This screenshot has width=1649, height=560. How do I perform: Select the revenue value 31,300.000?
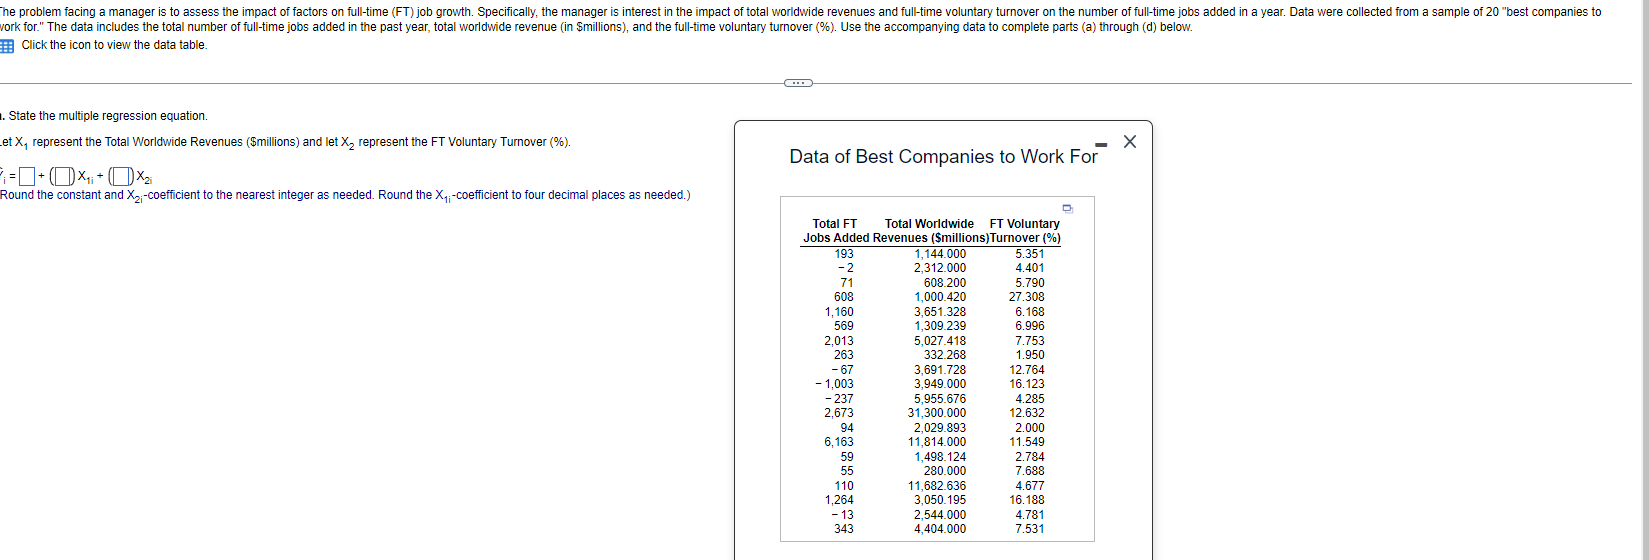[937, 413]
